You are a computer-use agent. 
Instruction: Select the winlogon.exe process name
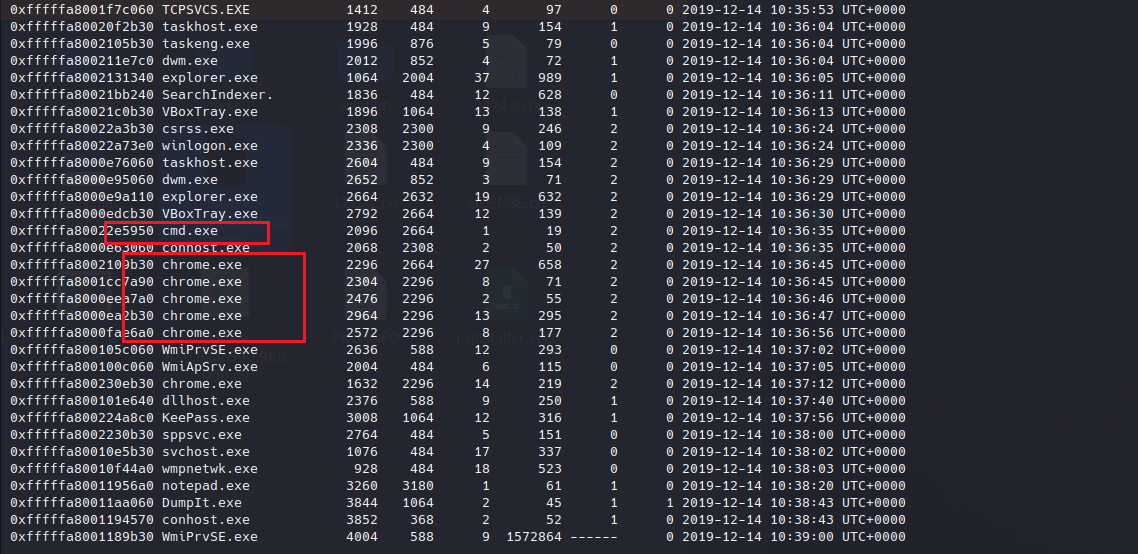209,146
